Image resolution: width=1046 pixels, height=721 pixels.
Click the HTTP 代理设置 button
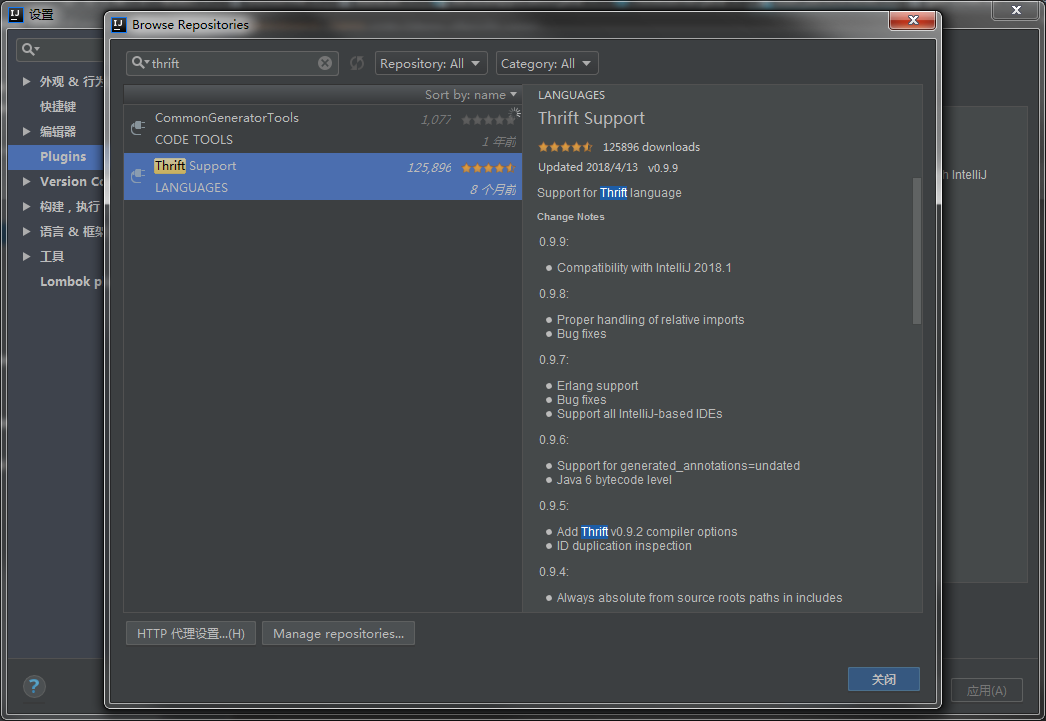pyautogui.click(x=191, y=633)
